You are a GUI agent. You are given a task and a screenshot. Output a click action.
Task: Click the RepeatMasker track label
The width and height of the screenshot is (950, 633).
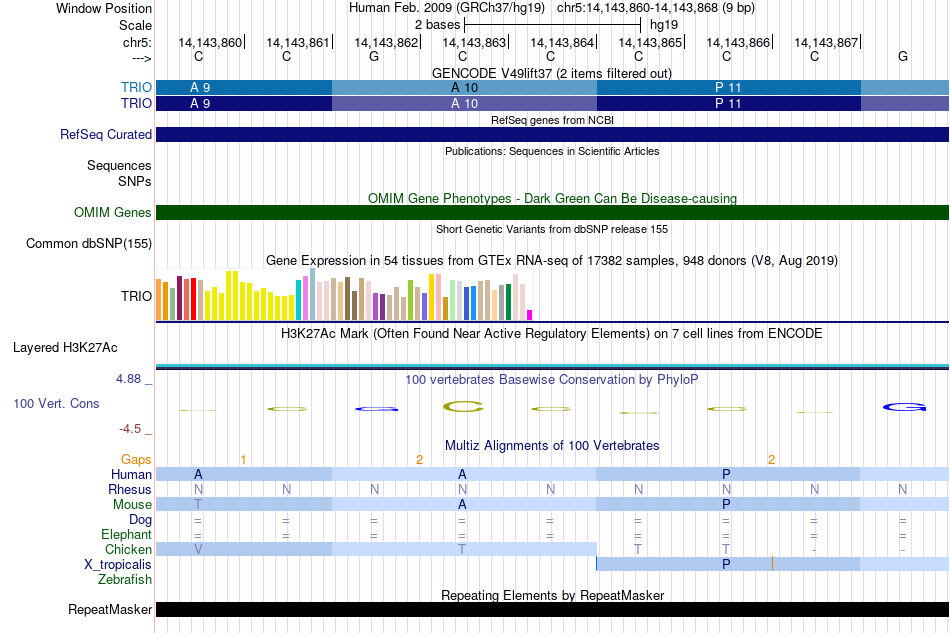pyautogui.click(x=110, y=609)
